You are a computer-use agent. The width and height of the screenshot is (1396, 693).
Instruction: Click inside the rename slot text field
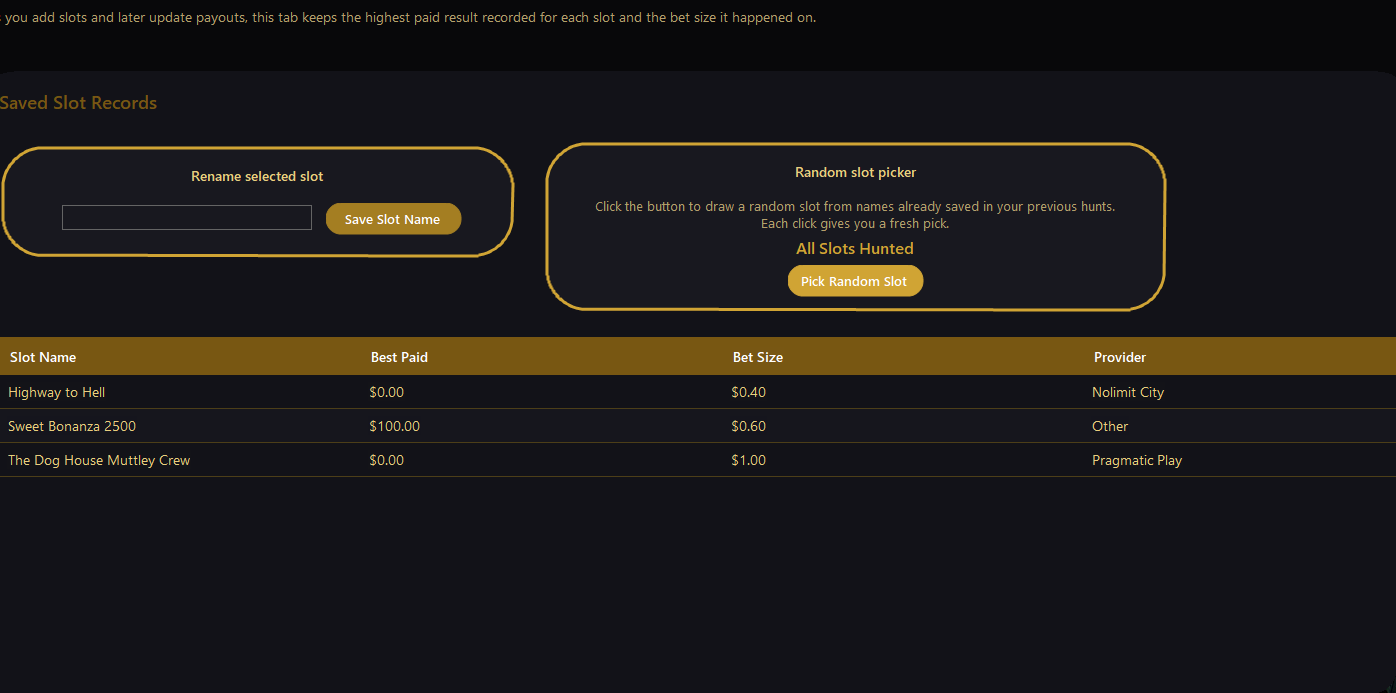pyautogui.click(x=186, y=217)
